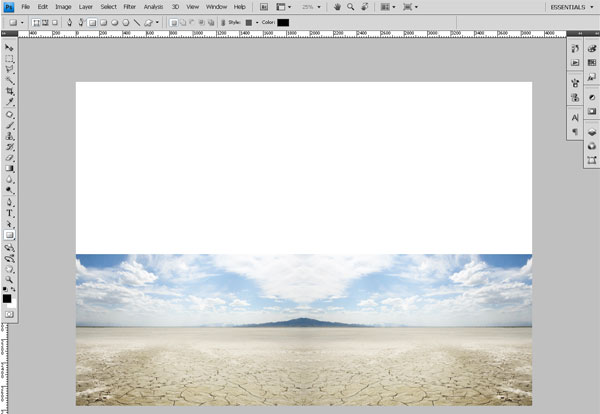This screenshot has height=414, width=600.
Task: Open the zoom level dropdown
Action: click(x=309, y=7)
